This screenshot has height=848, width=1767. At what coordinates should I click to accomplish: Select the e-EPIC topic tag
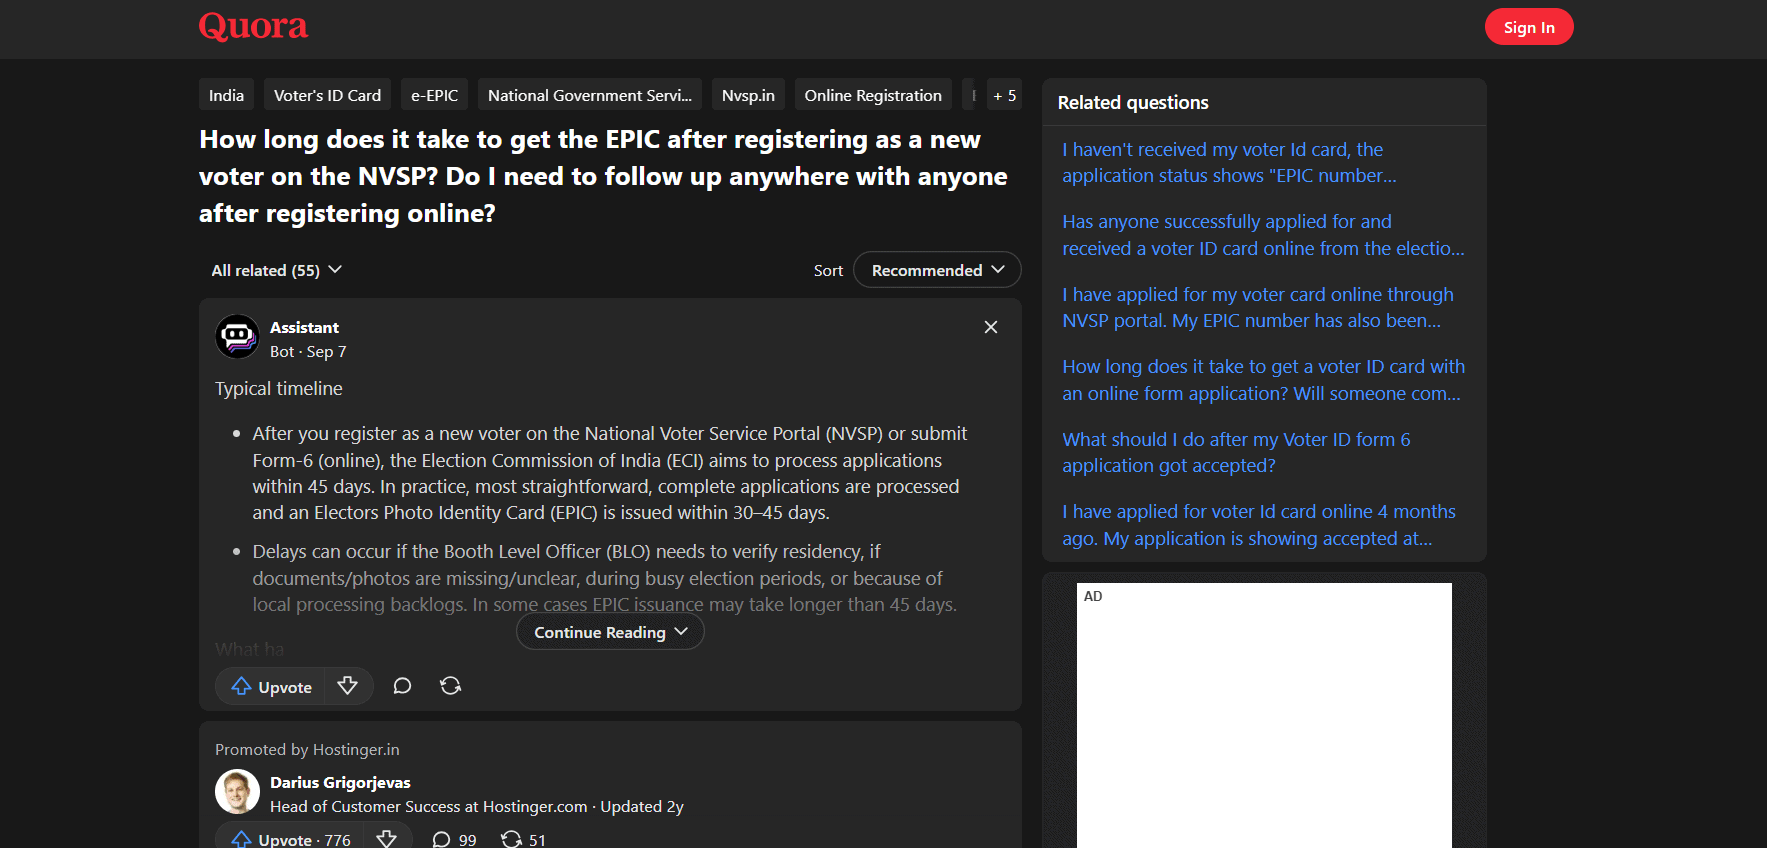click(434, 95)
